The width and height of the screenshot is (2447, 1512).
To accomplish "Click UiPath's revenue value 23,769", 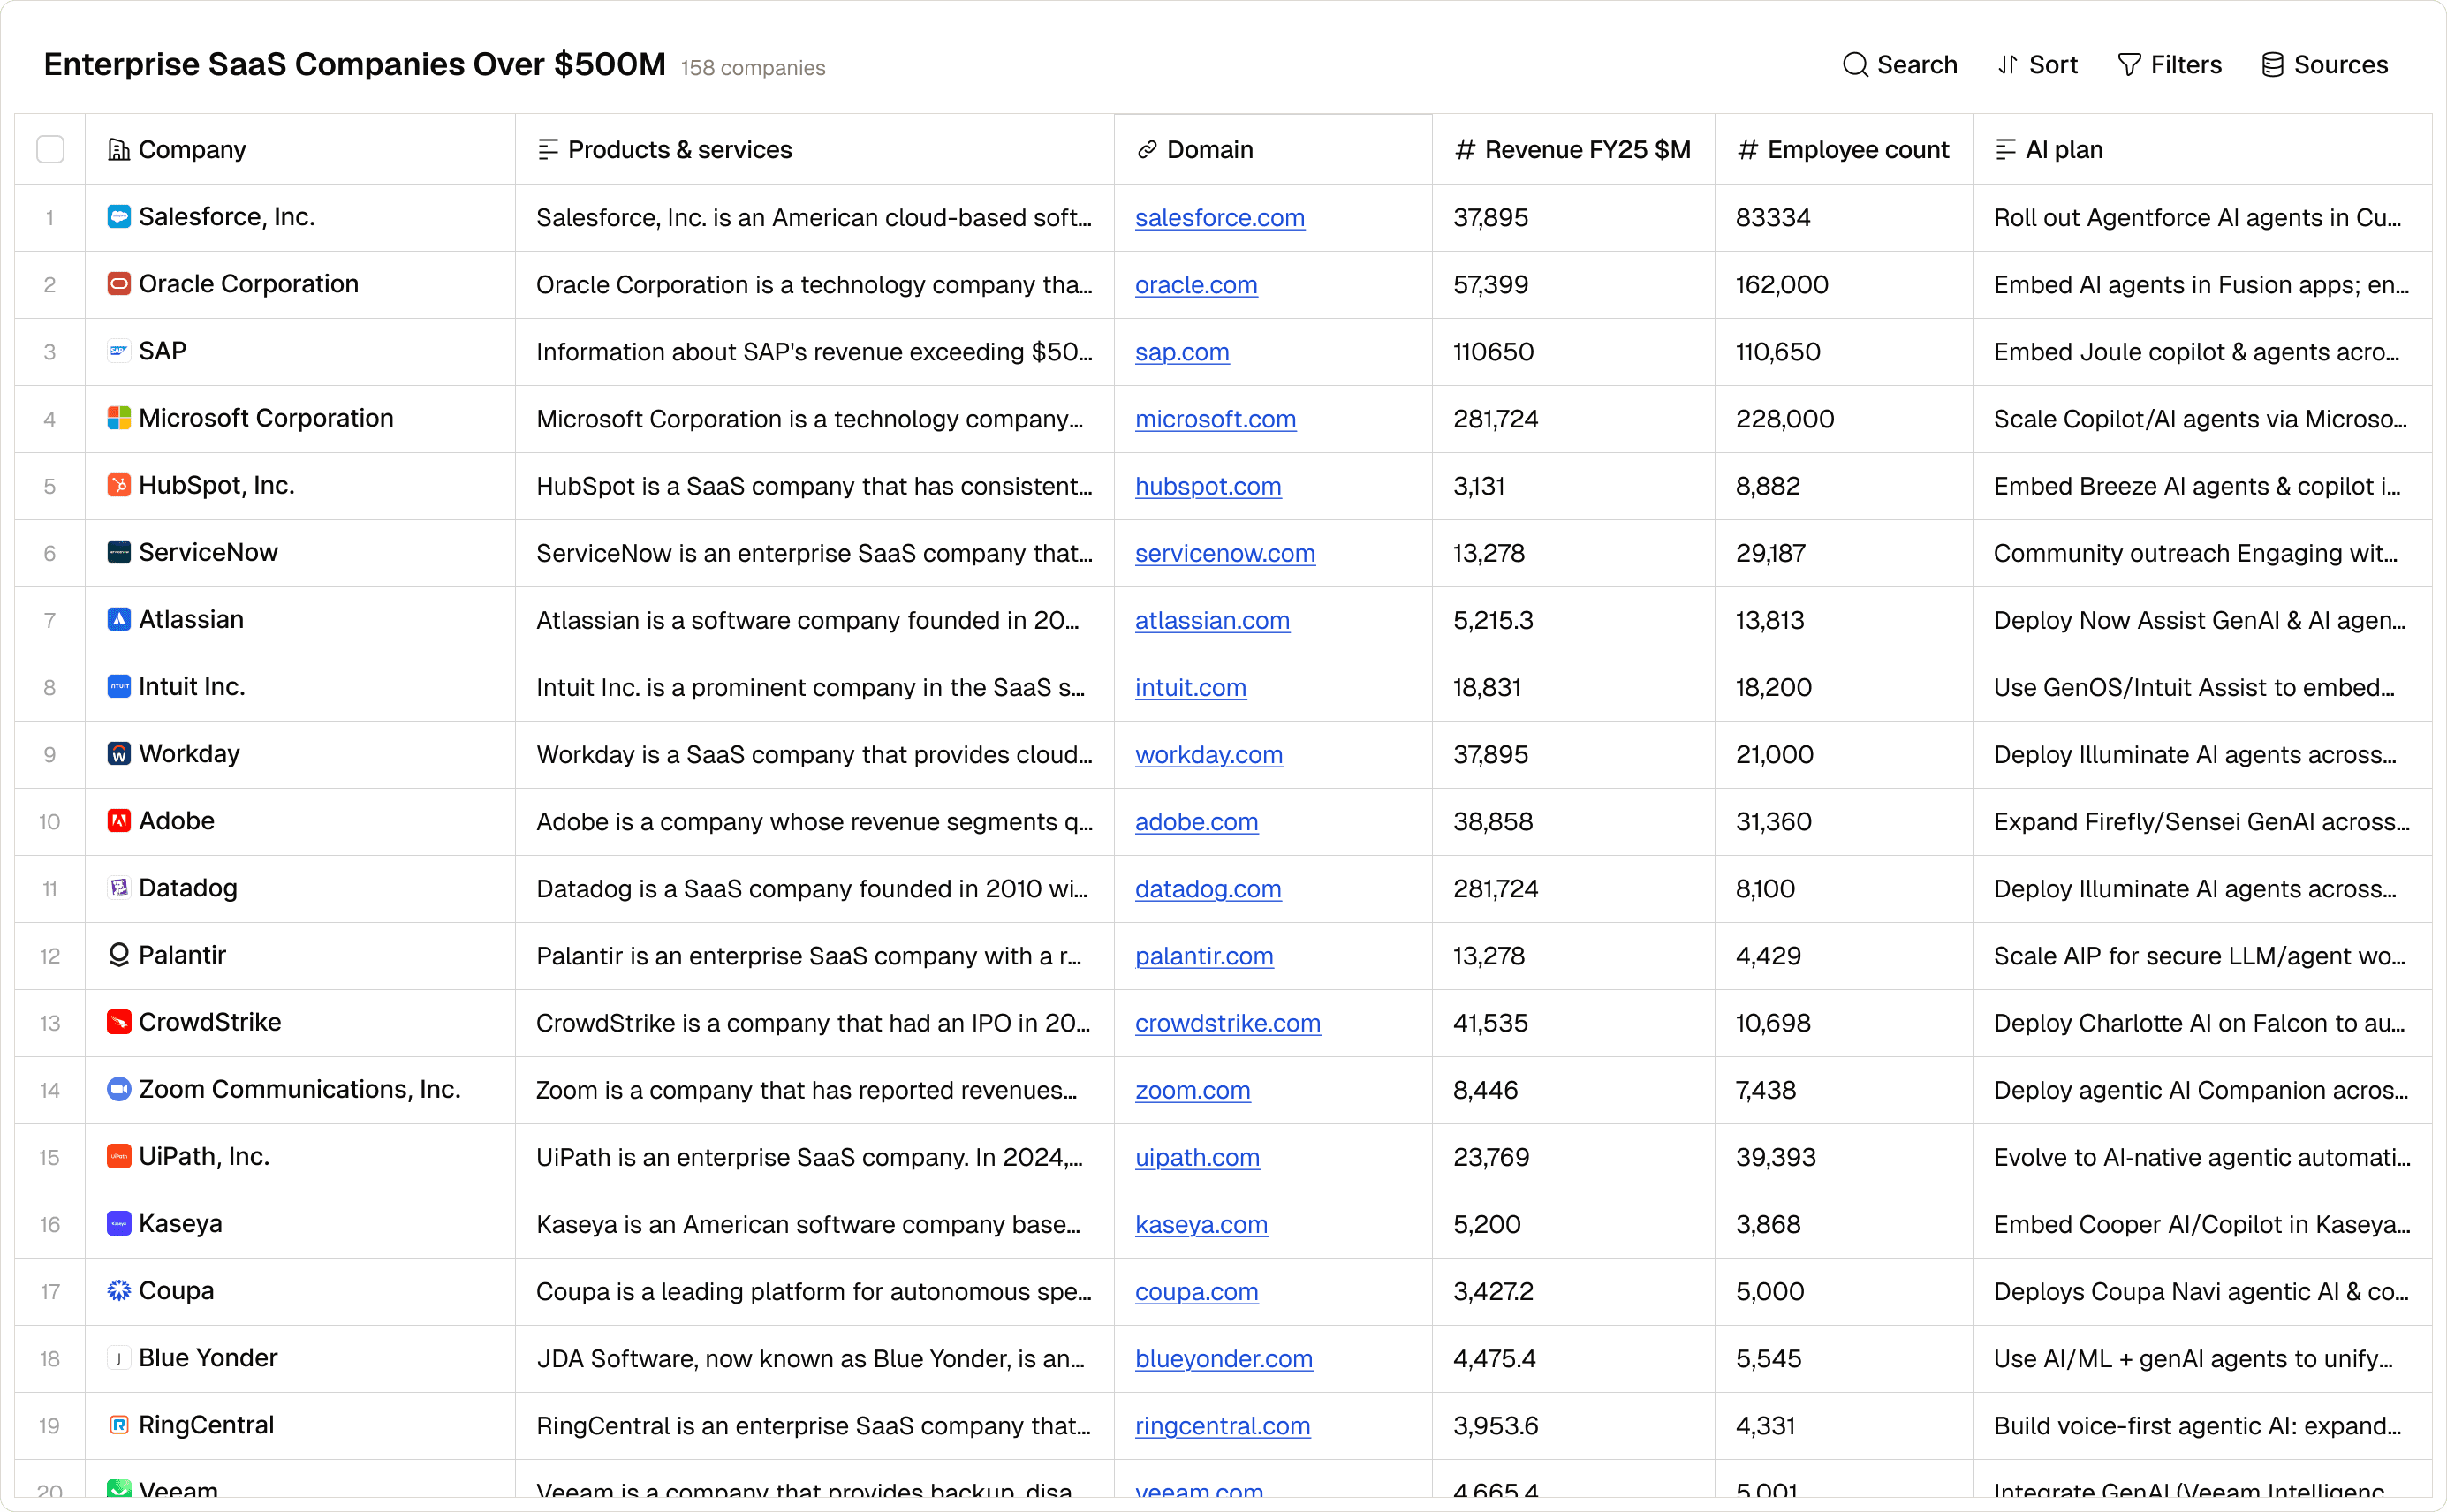I will 1491,1156.
